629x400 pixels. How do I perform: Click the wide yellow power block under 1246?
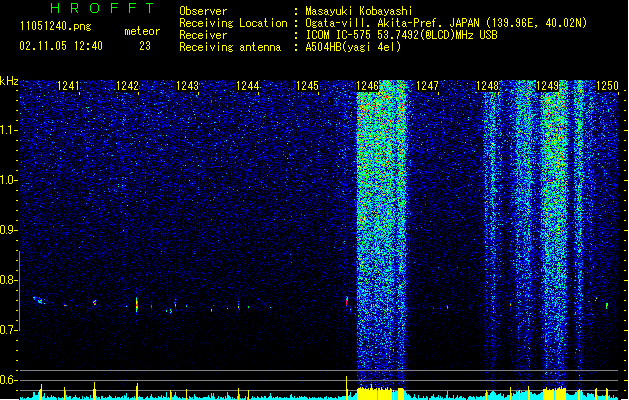[380, 393]
